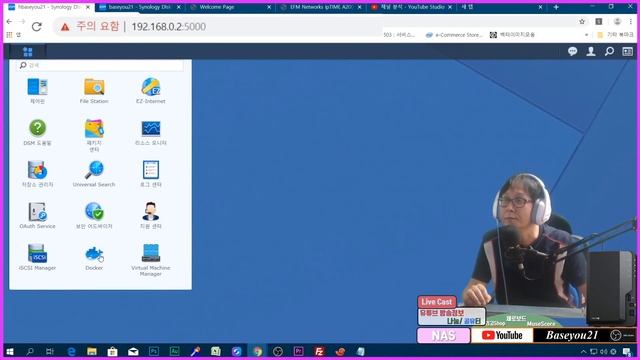Open DSM notifications speech bubble
The height and width of the screenshot is (360, 640).
tap(572, 51)
